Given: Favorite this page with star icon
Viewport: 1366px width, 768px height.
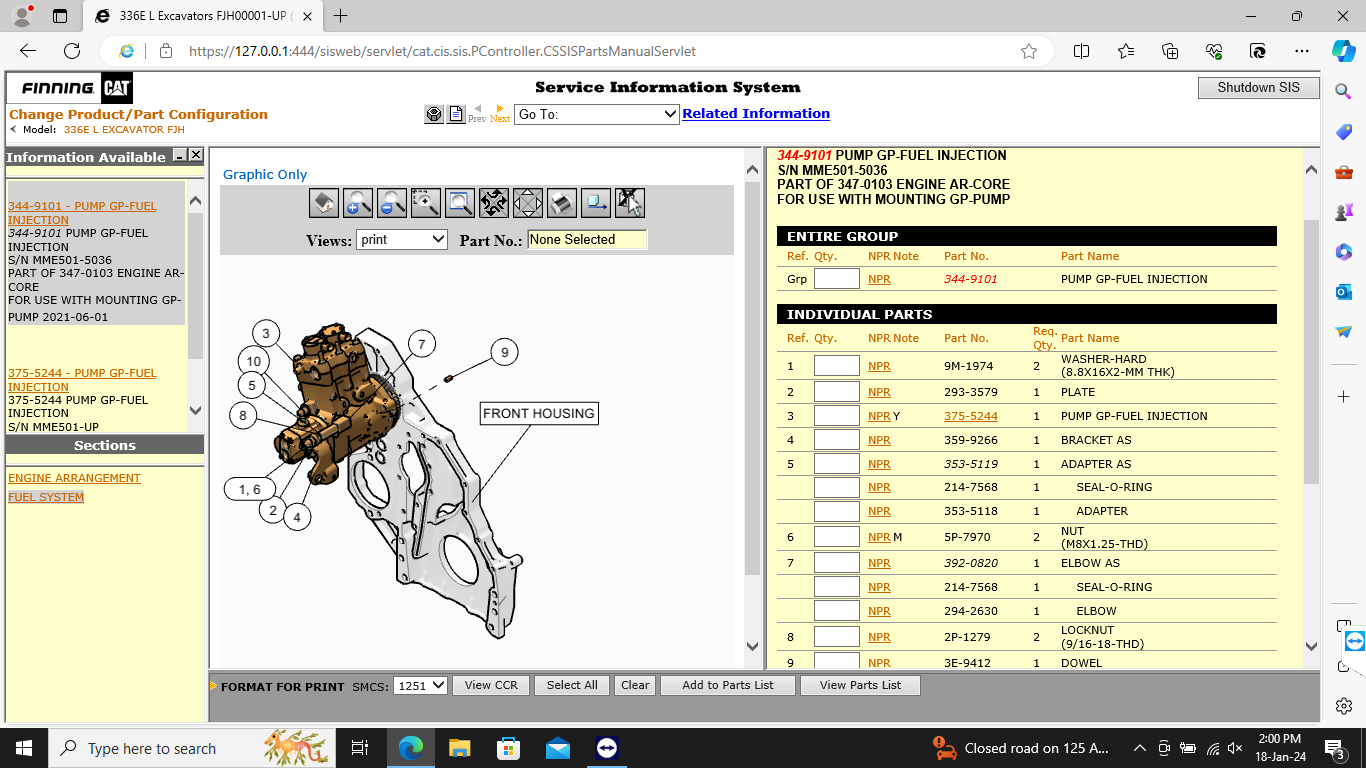Looking at the screenshot, I should (x=1029, y=51).
